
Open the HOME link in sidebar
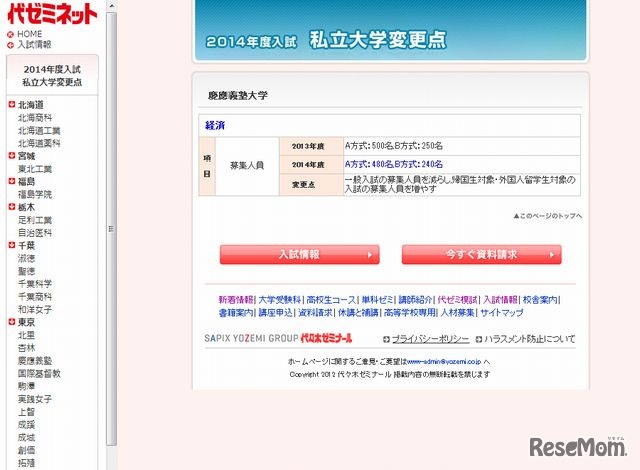[29, 34]
